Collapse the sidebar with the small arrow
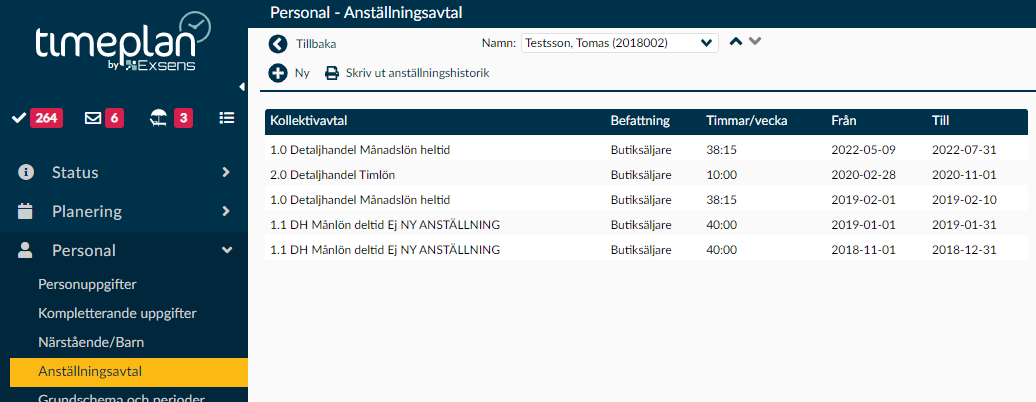This screenshot has width=1036, height=402. click(x=243, y=86)
